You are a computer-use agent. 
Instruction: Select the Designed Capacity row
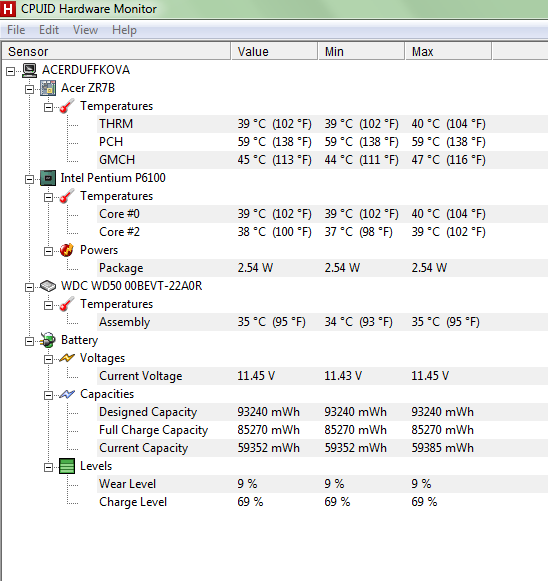pyautogui.click(x=322, y=412)
